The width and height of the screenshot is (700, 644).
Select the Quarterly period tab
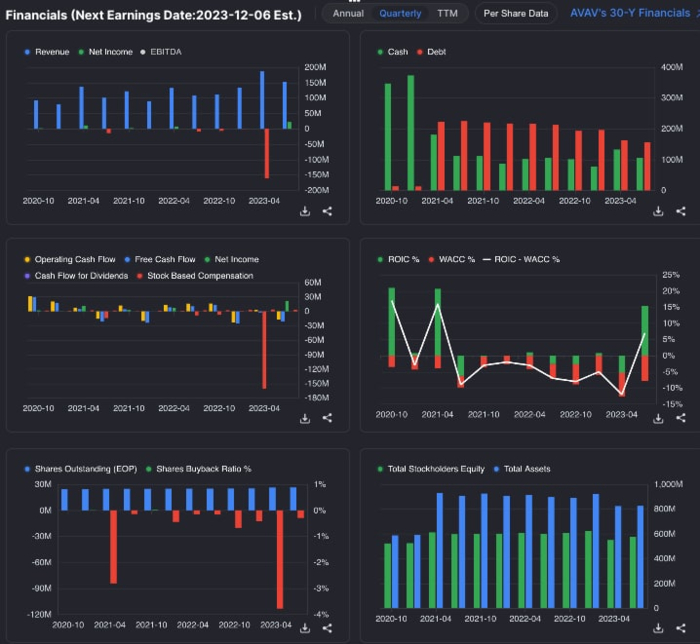point(400,14)
